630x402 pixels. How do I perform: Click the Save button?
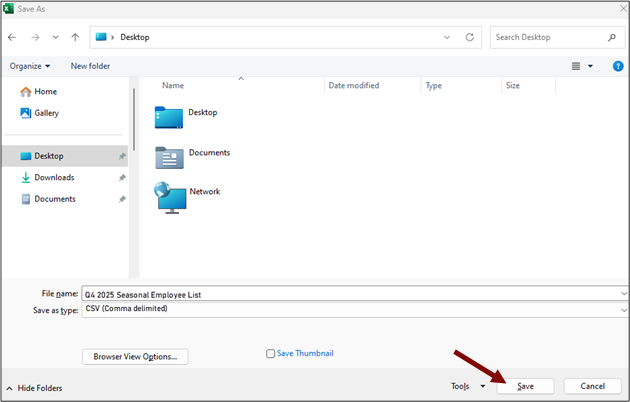pyautogui.click(x=525, y=386)
